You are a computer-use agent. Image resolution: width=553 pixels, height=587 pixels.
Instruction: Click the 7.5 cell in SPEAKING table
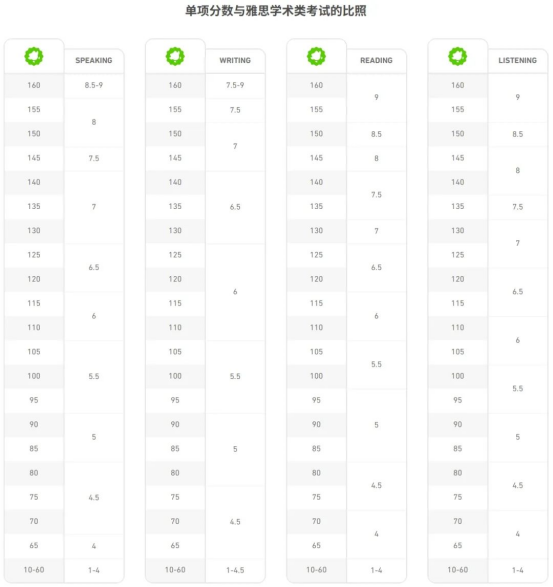[94, 158]
